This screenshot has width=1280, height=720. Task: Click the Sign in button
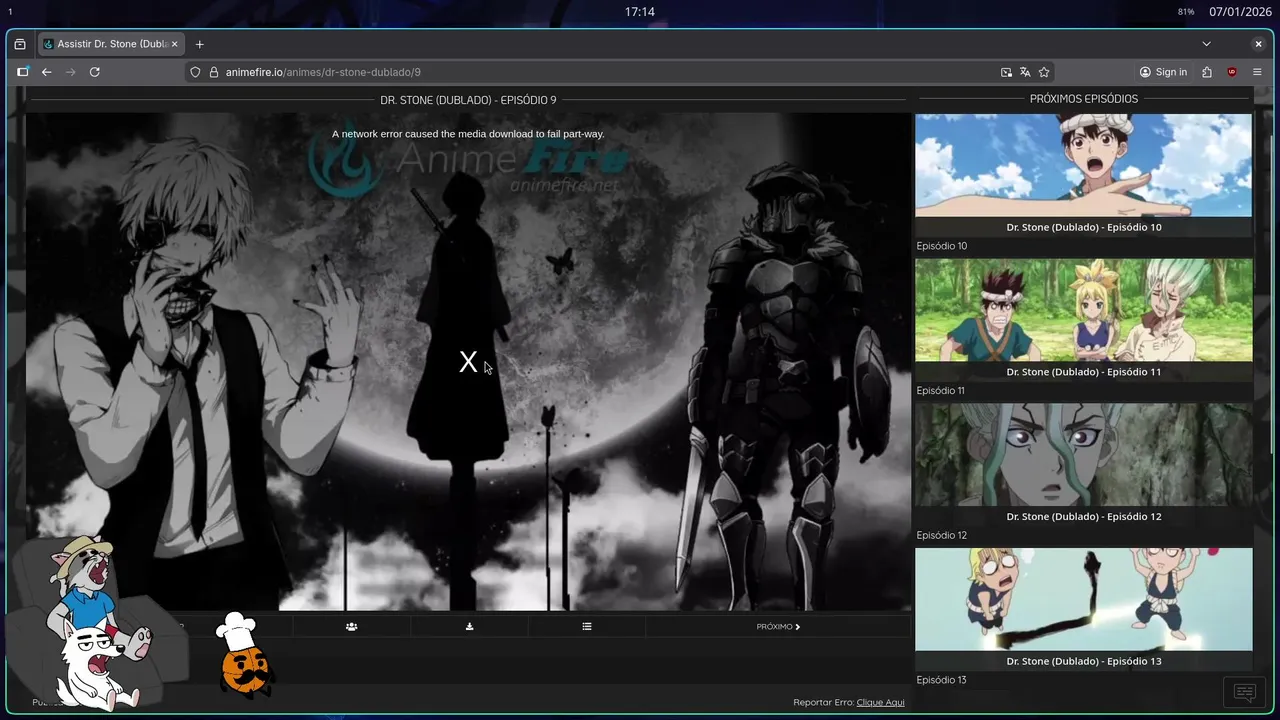pos(1163,72)
